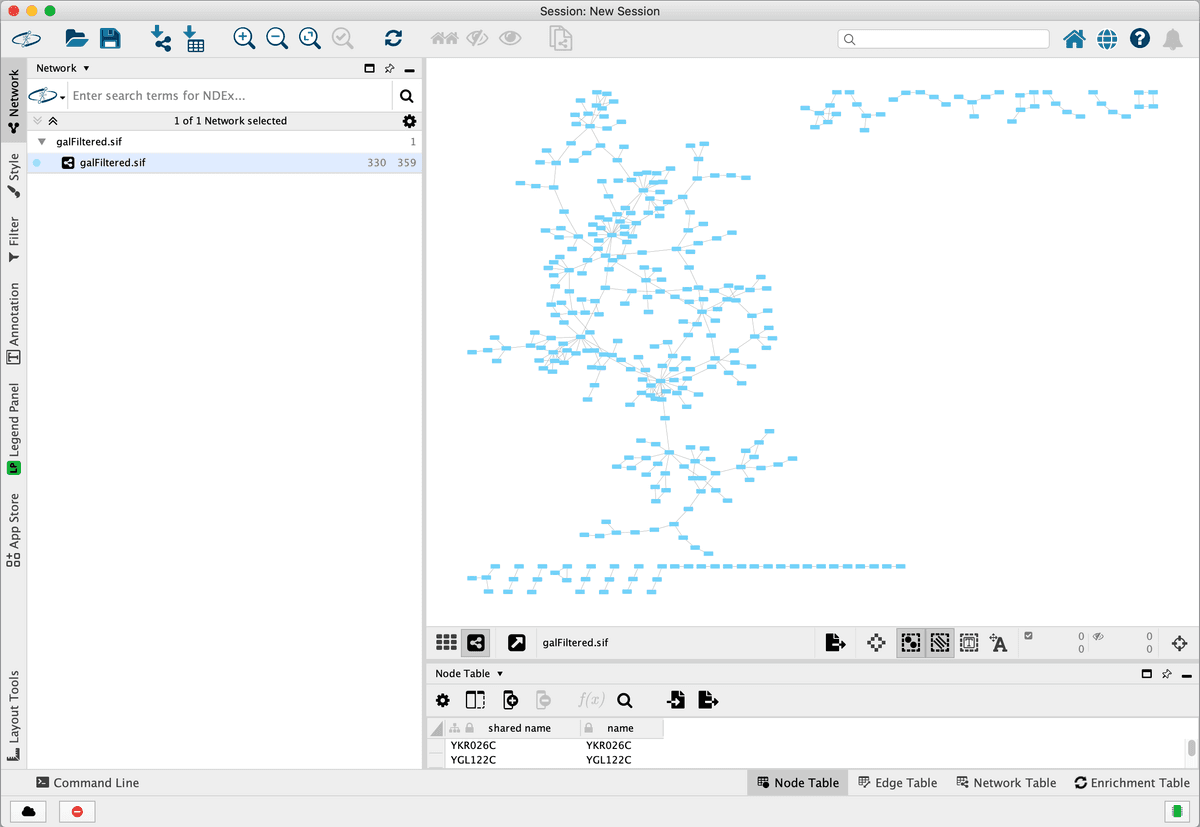Open Network panel options gear
This screenshot has width=1200, height=827.
[x=409, y=121]
